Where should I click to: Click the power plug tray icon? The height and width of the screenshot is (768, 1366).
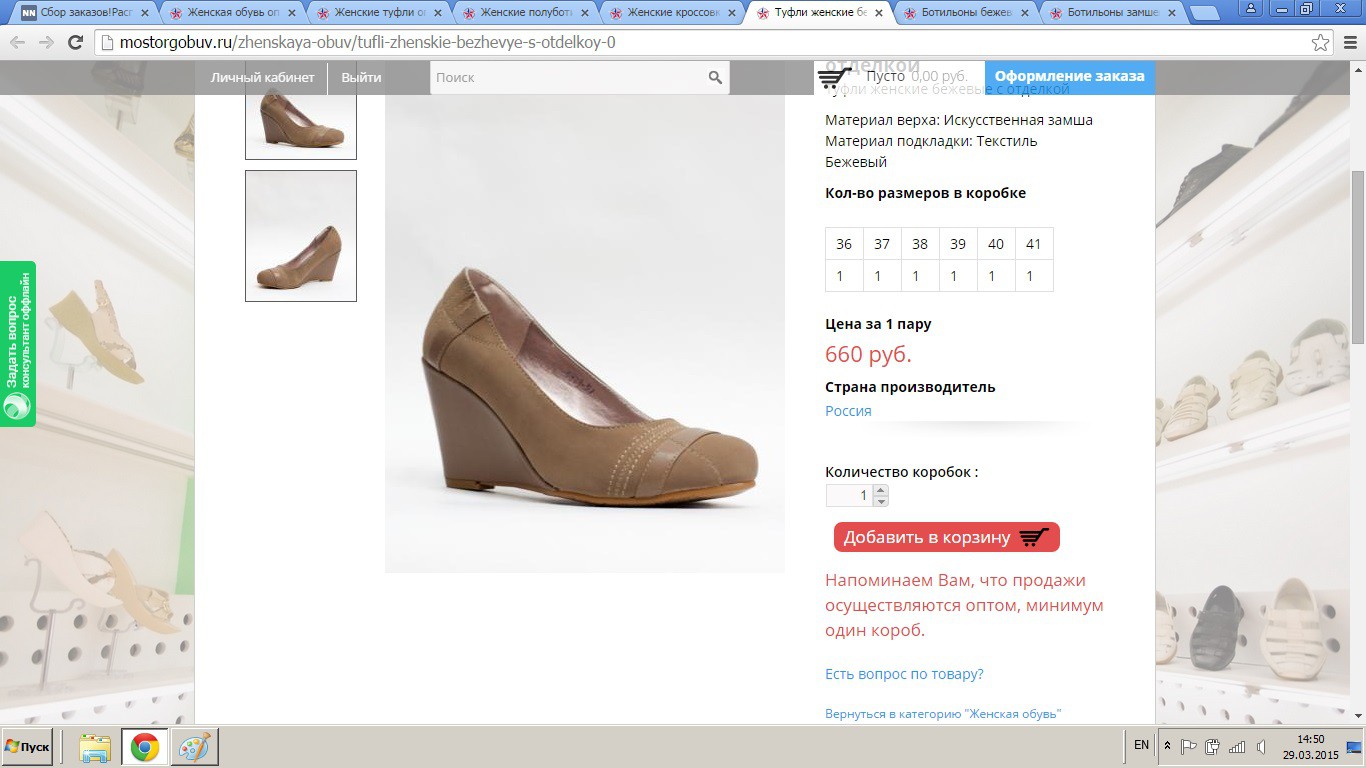(1213, 746)
